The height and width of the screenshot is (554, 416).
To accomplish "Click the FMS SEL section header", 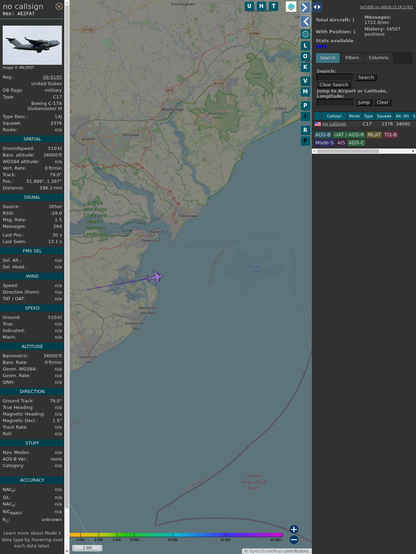I will 32,251.
